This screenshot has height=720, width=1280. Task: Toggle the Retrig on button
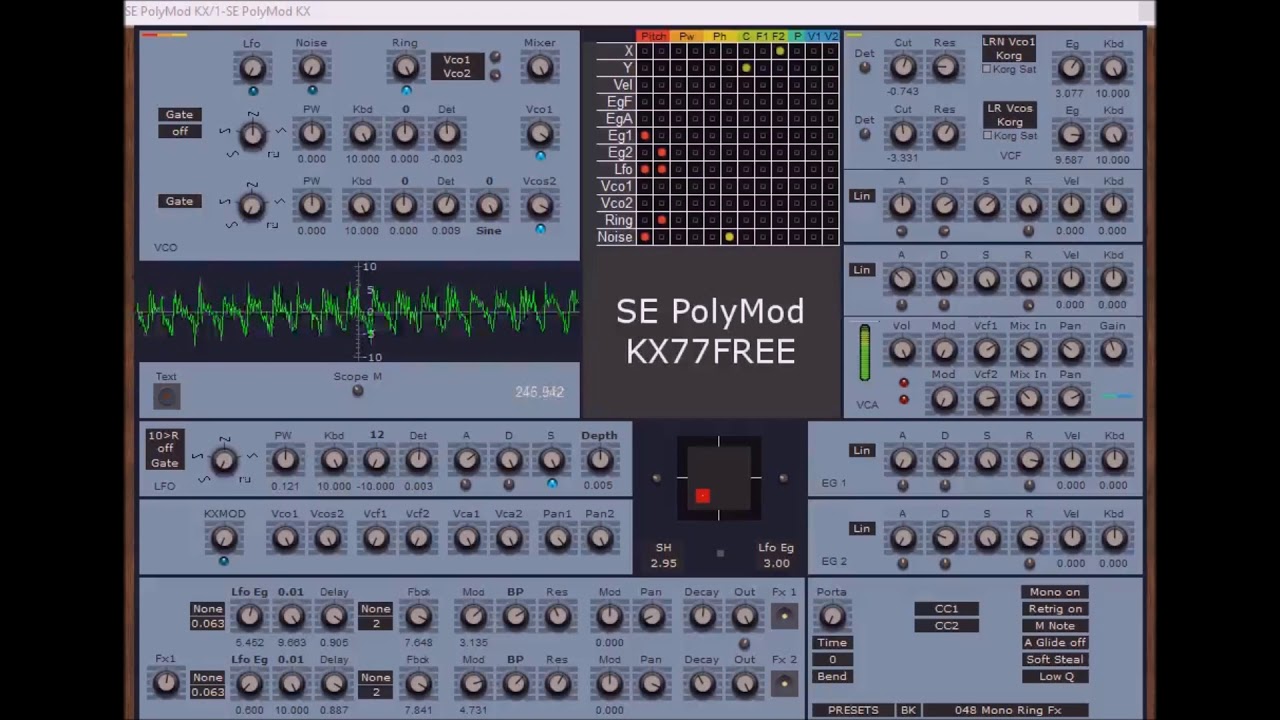[x=1055, y=609]
